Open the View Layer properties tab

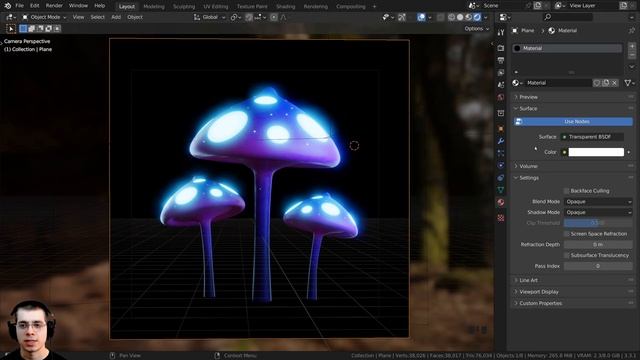501,73
